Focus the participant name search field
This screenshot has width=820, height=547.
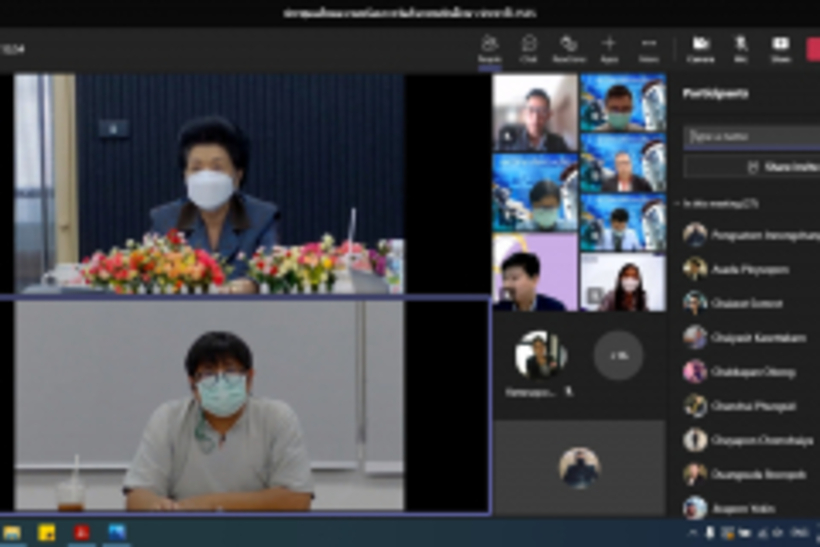pos(752,137)
